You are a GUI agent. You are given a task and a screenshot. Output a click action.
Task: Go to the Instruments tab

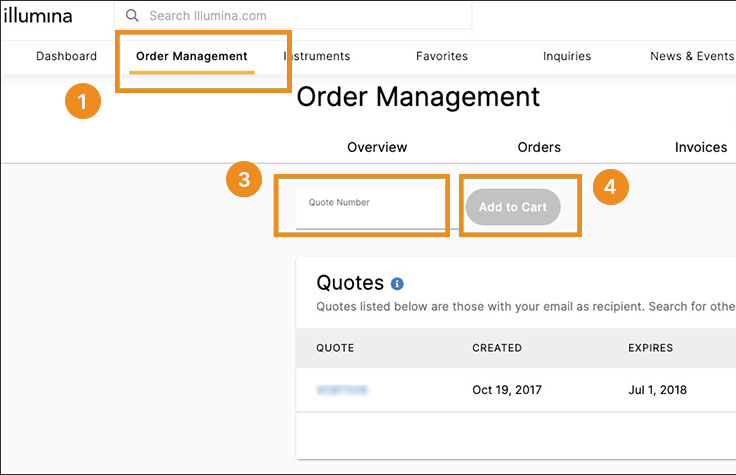pos(318,56)
